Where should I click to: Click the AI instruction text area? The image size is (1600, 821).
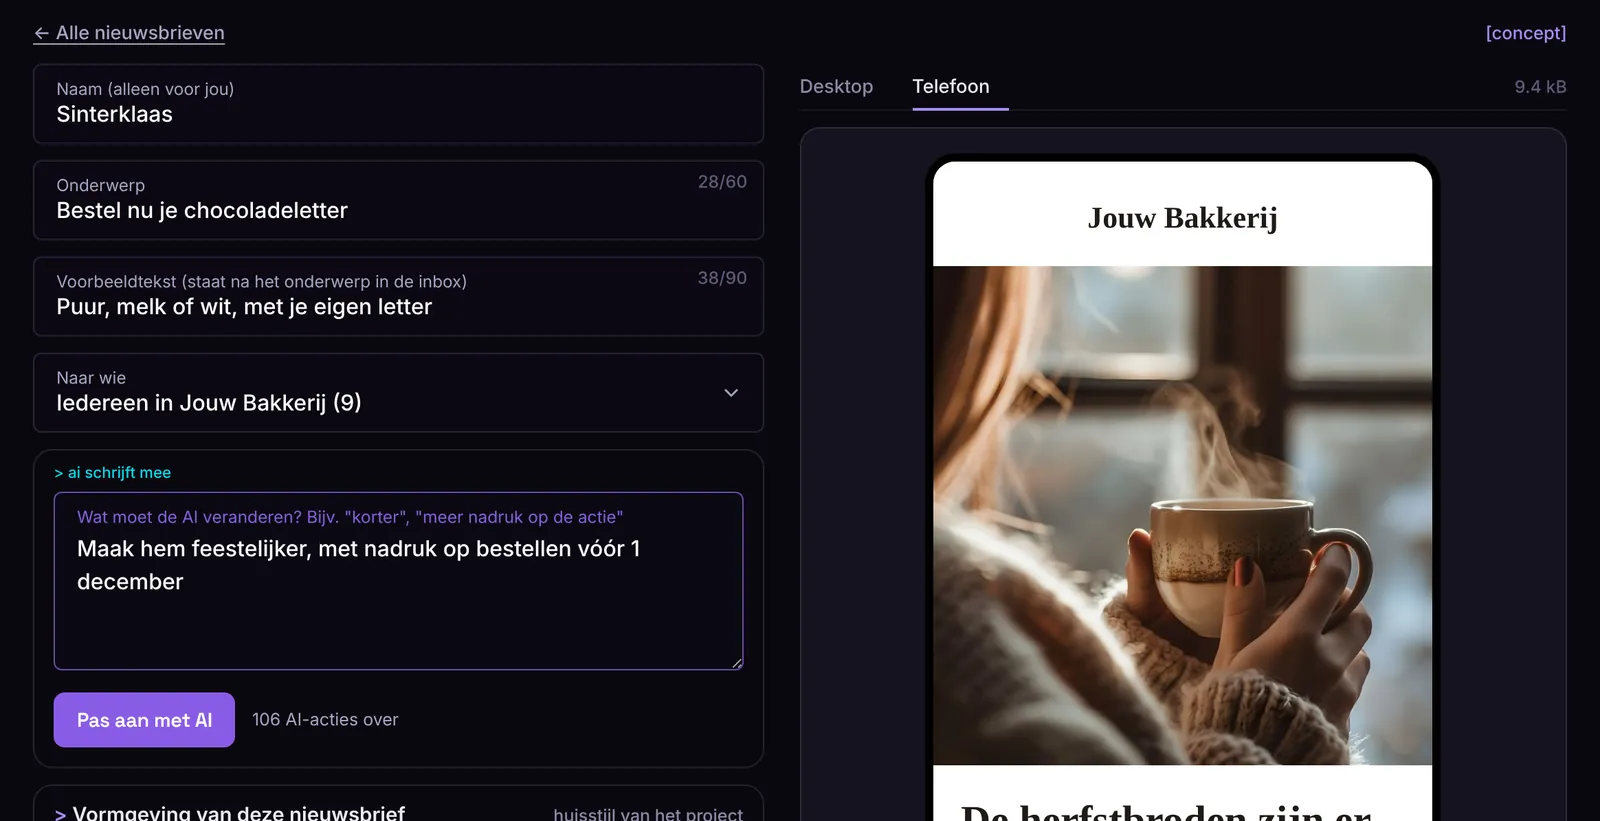point(398,581)
